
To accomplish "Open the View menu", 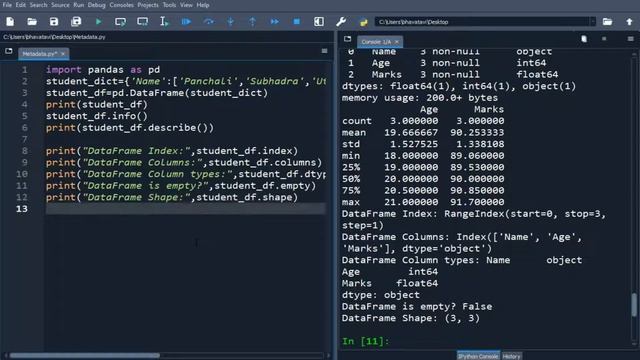I will 186,5.
